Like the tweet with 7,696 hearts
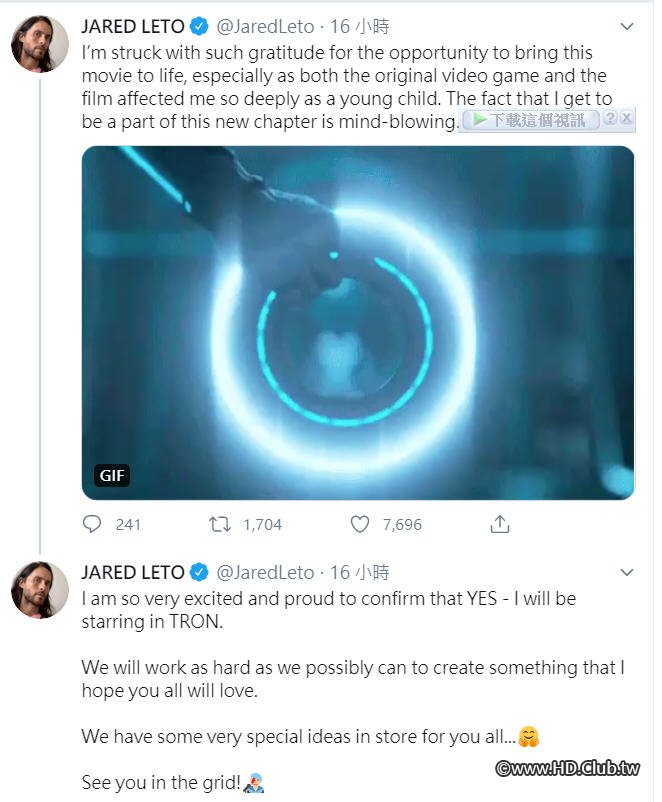The height and width of the screenshot is (802, 662). click(x=360, y=524)
